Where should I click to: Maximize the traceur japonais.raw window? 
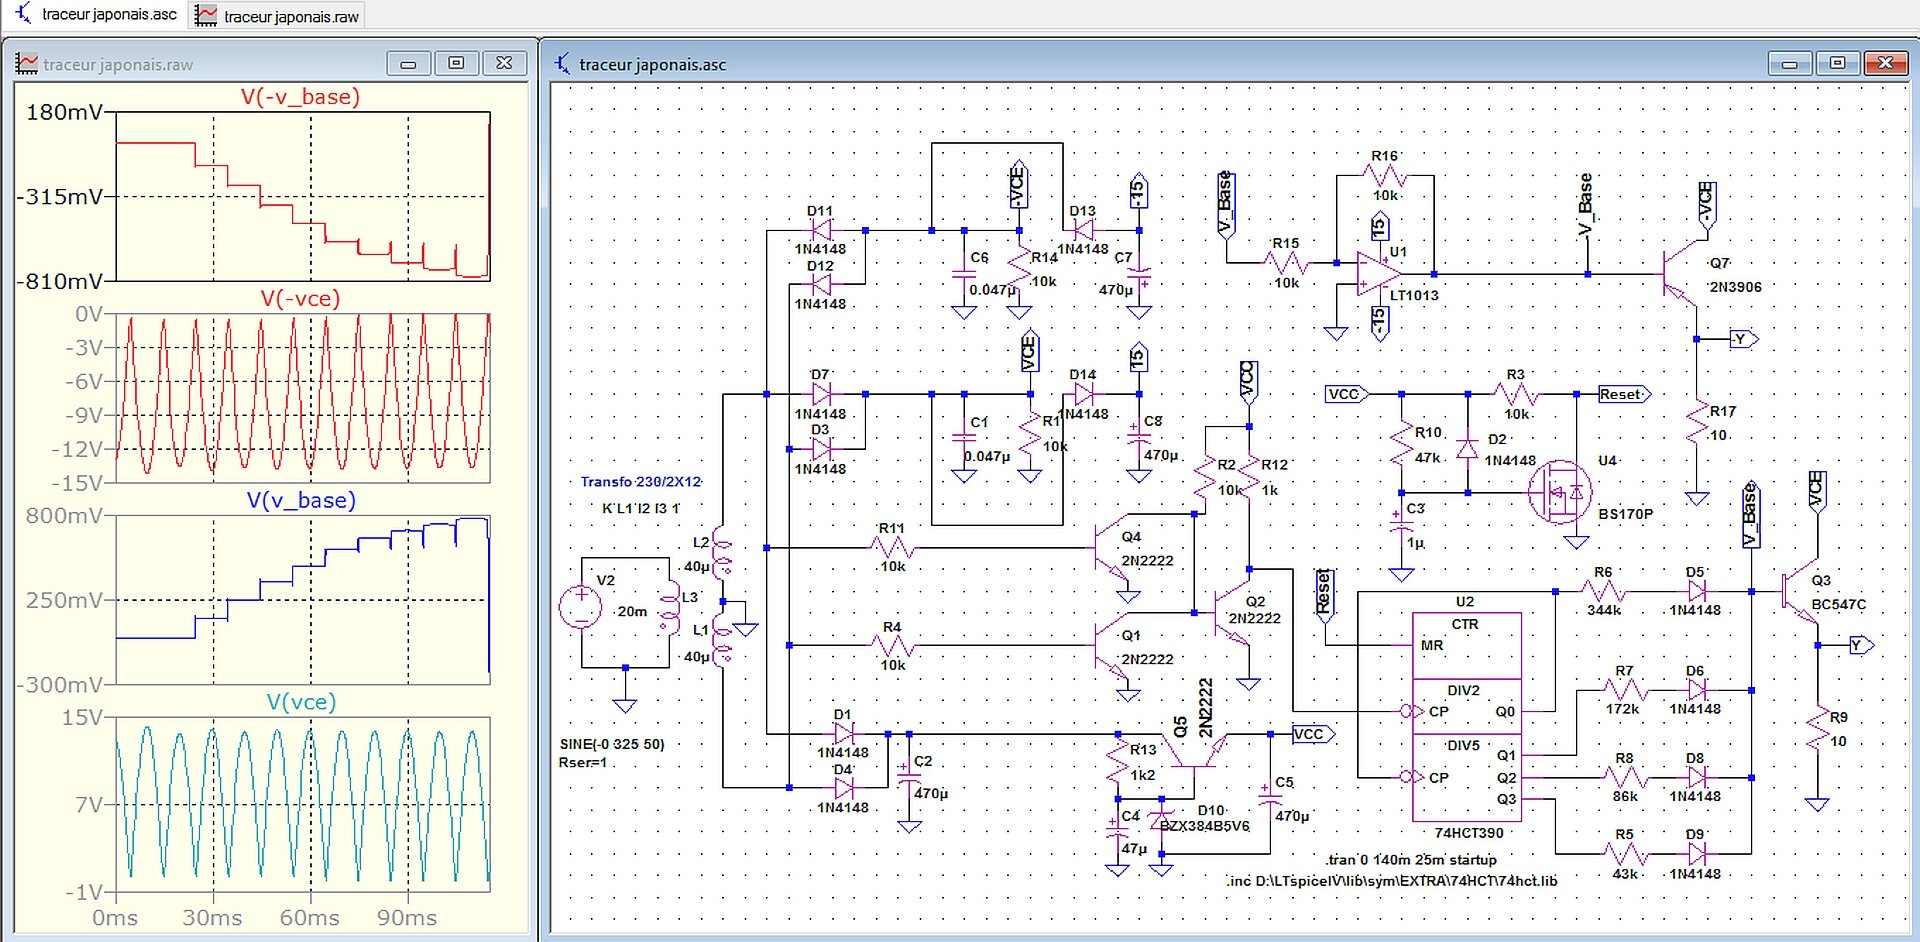456,63
